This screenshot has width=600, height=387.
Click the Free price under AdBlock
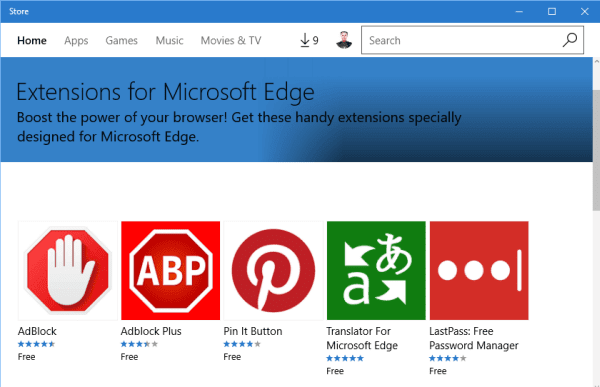pos(26,357)
